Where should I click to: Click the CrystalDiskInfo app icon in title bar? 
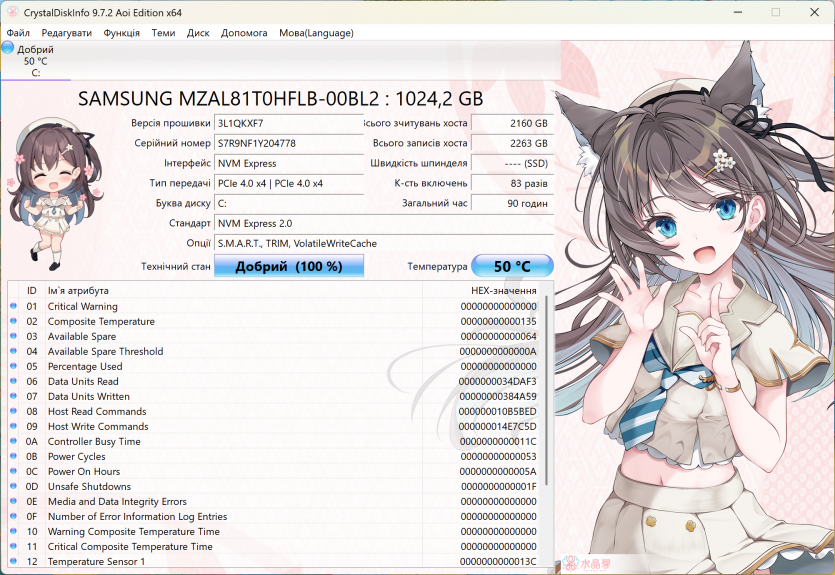pyautogui.click(x=12, y=11)
